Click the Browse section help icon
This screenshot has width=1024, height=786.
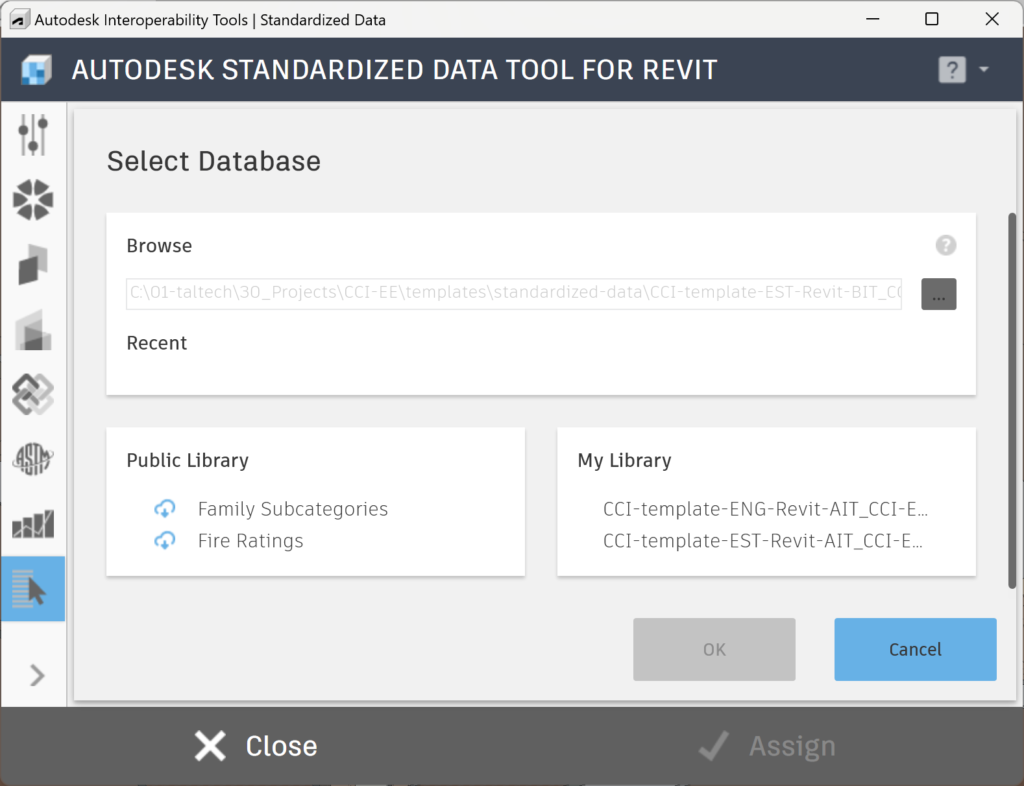[946, 245]
